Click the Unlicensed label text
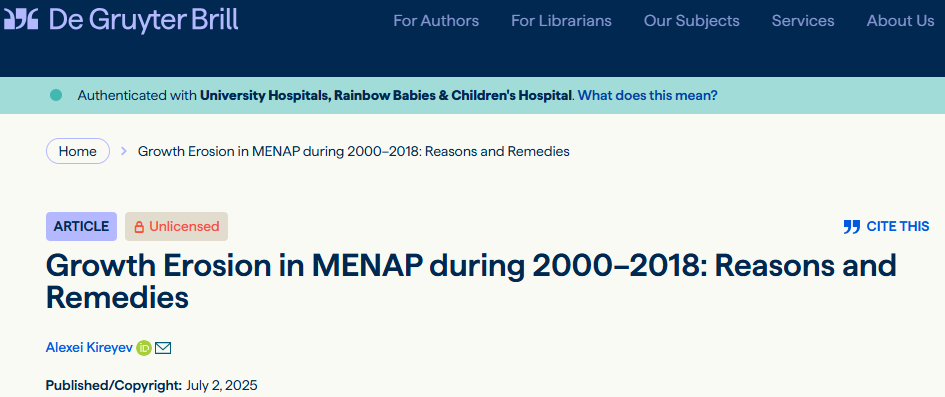This screenshot has width=945, height=397. 184,227
